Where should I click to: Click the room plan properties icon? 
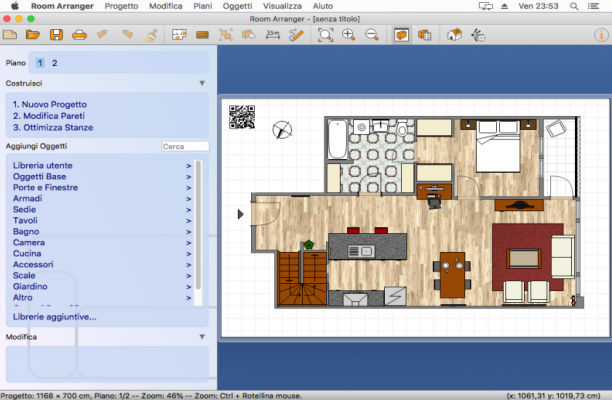[x=179, y=35]
